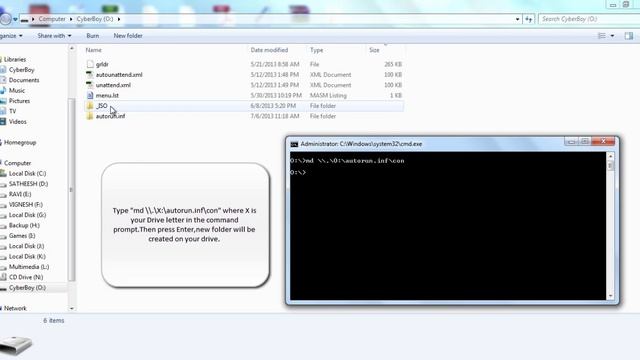Open Videos library
Screen dimensions: 640x360
pyautogui.click(x=18, y=122)
